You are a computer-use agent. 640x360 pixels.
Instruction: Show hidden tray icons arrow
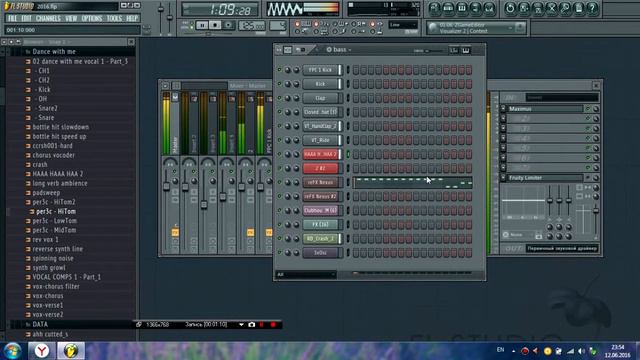pos(513,351)
